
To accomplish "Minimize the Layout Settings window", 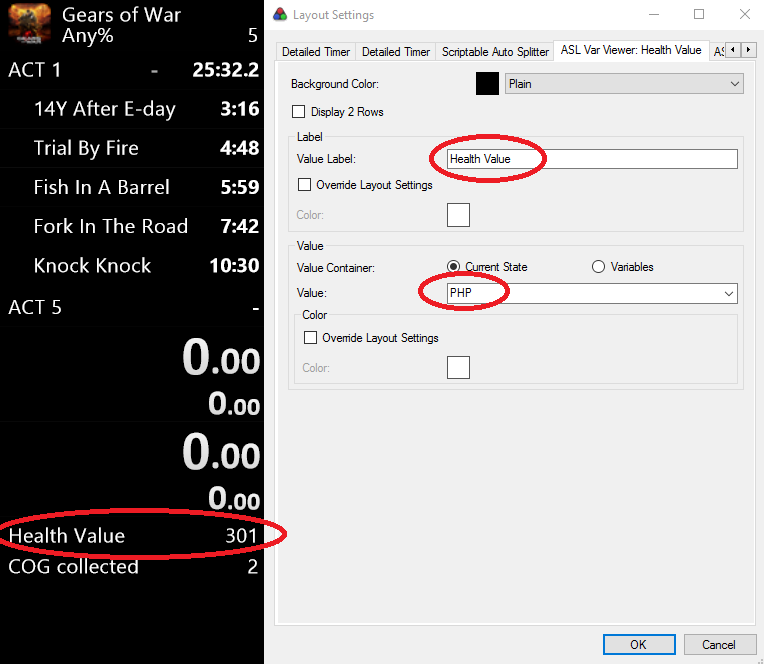I will pyautogui.click(x=654, y=14).
